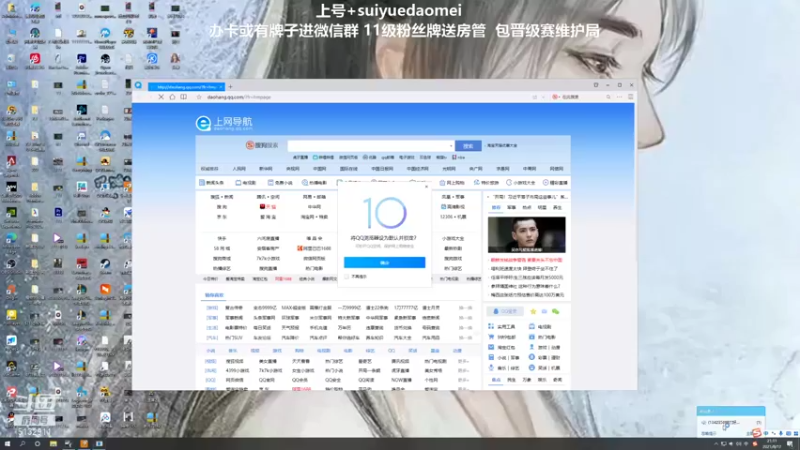Click the magnifier search icon in browser toolbar
Screen dimensions: 800x450
click(x=608, y=97)
